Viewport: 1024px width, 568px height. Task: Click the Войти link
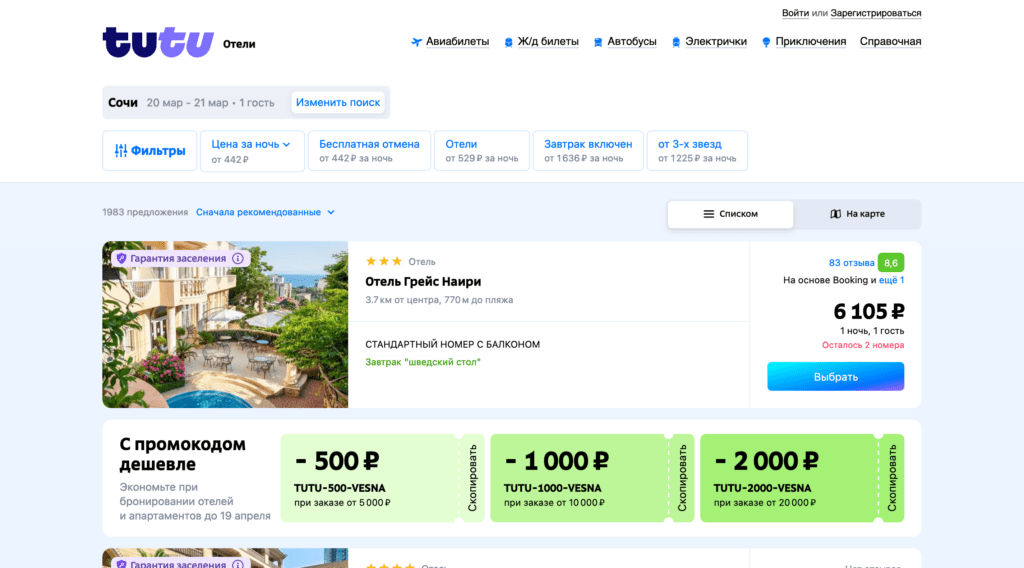[795, 13]
